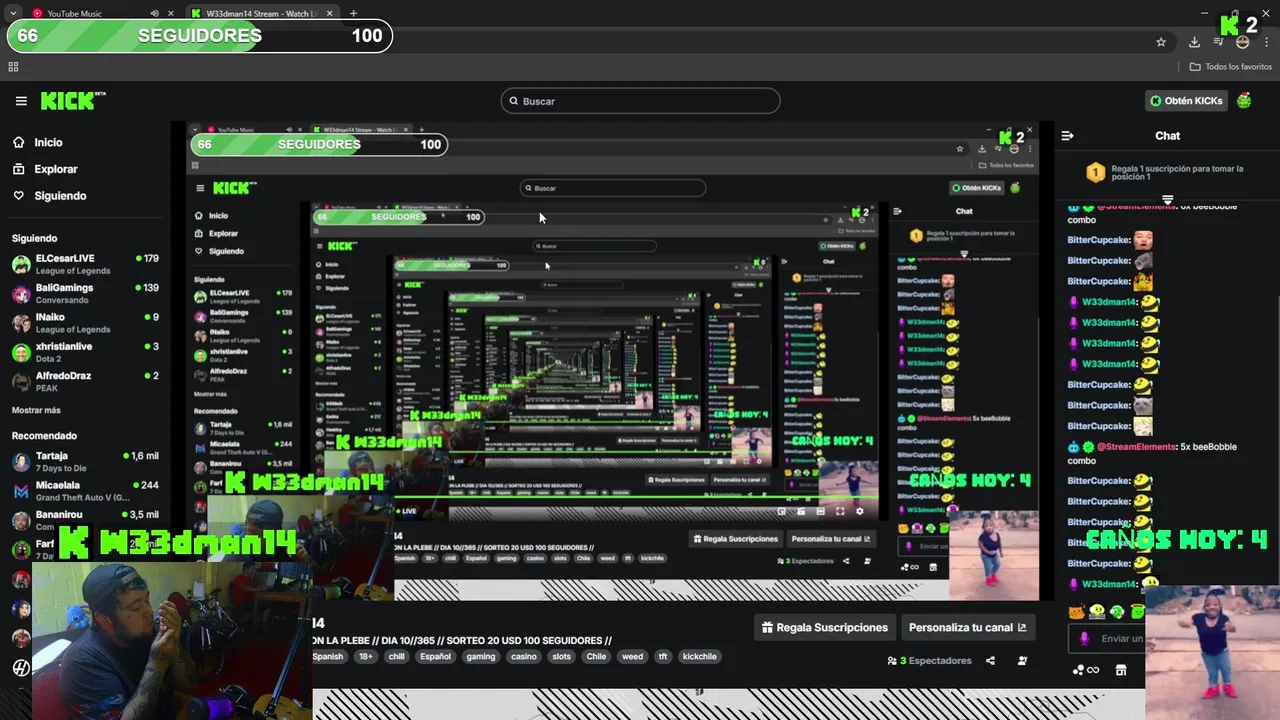Focus the main Buscar search field
The width and height of the screenshot is (1280, 720).
(x=640, y=101)
